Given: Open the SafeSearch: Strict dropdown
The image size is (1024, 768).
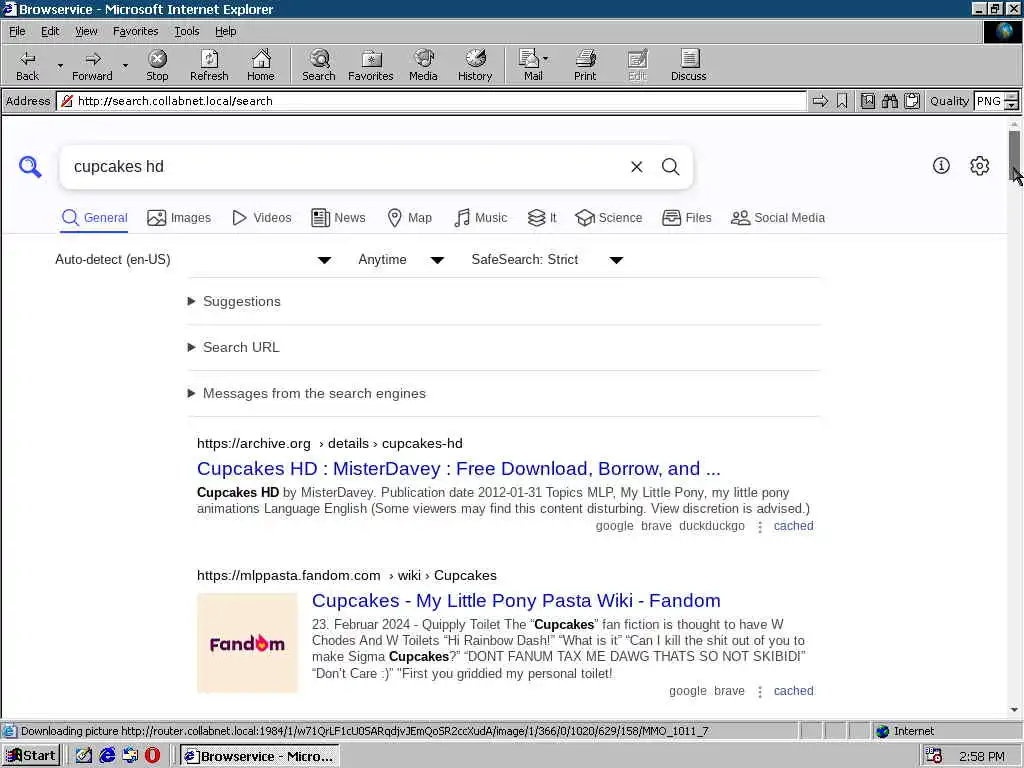Looking at the screenshot, I should 547,260.
